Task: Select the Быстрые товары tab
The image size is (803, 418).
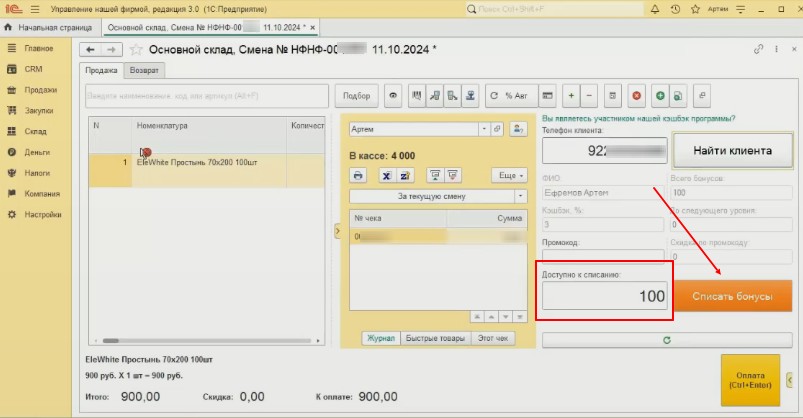Action: [435, 338]
